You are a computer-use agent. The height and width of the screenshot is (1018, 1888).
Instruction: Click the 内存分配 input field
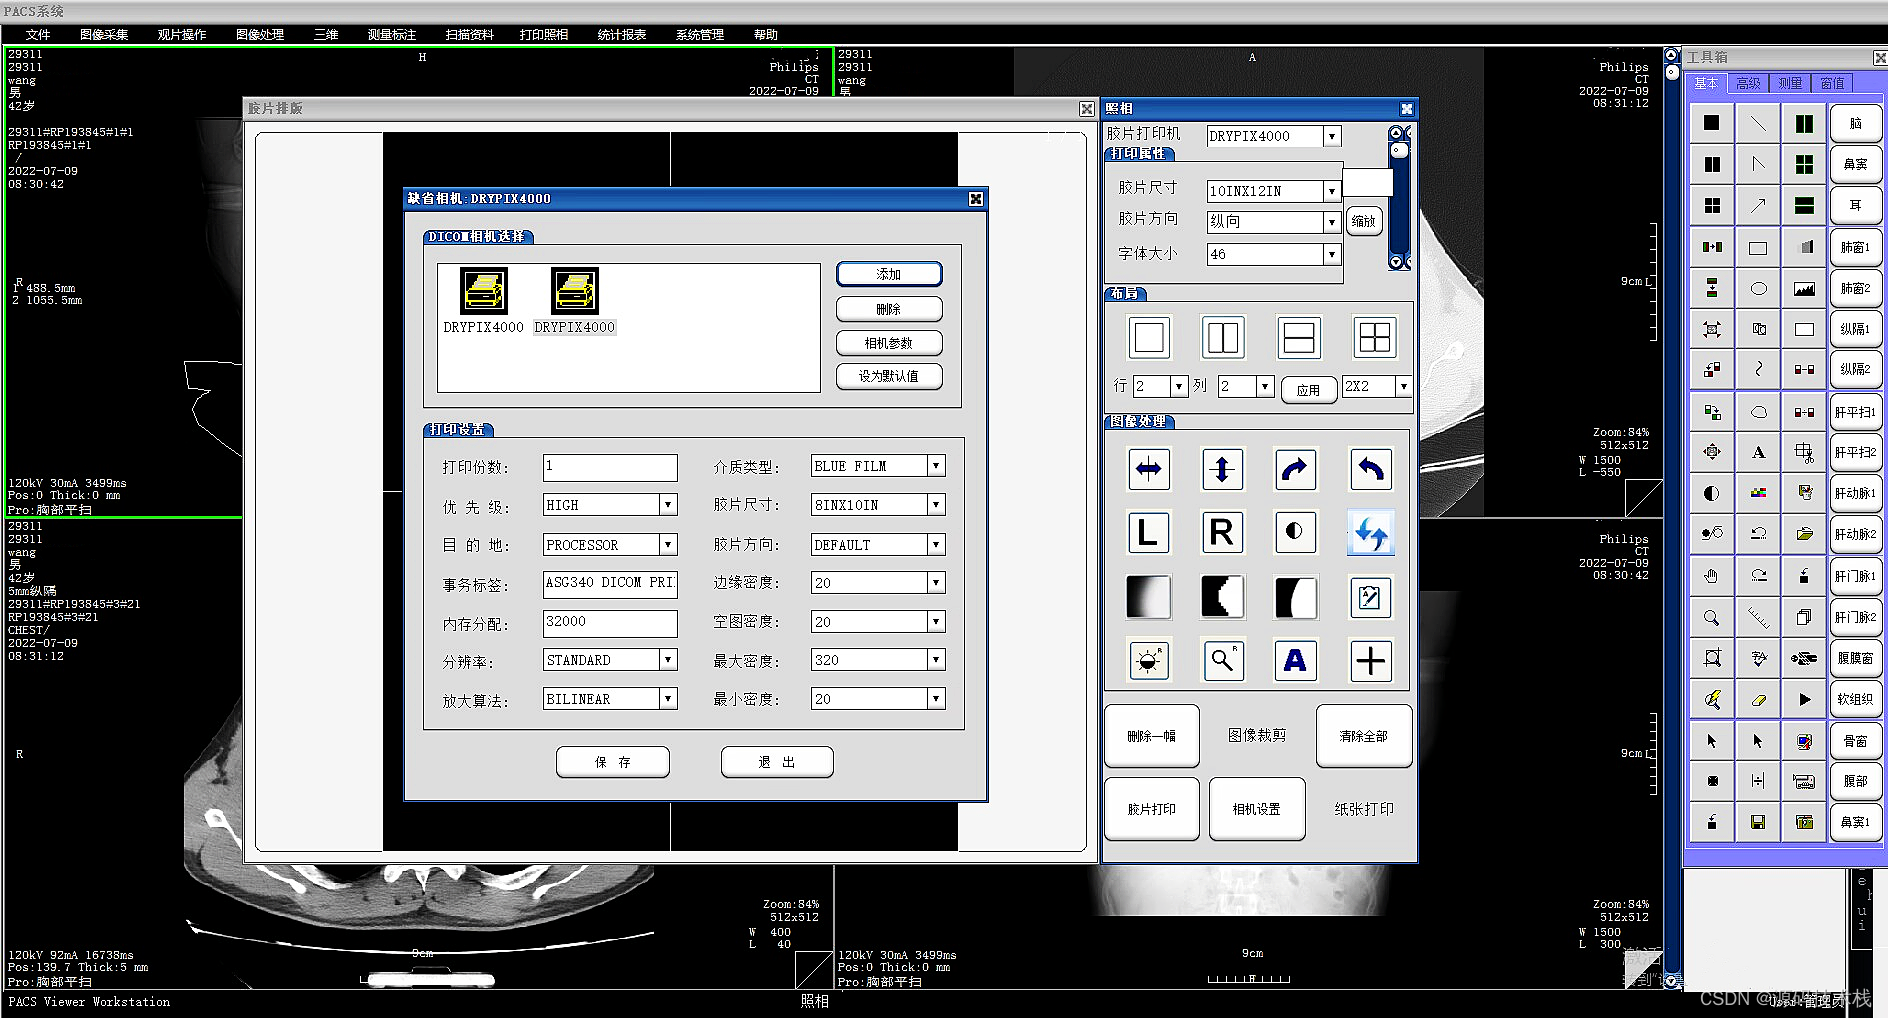(x=610, y=622)
